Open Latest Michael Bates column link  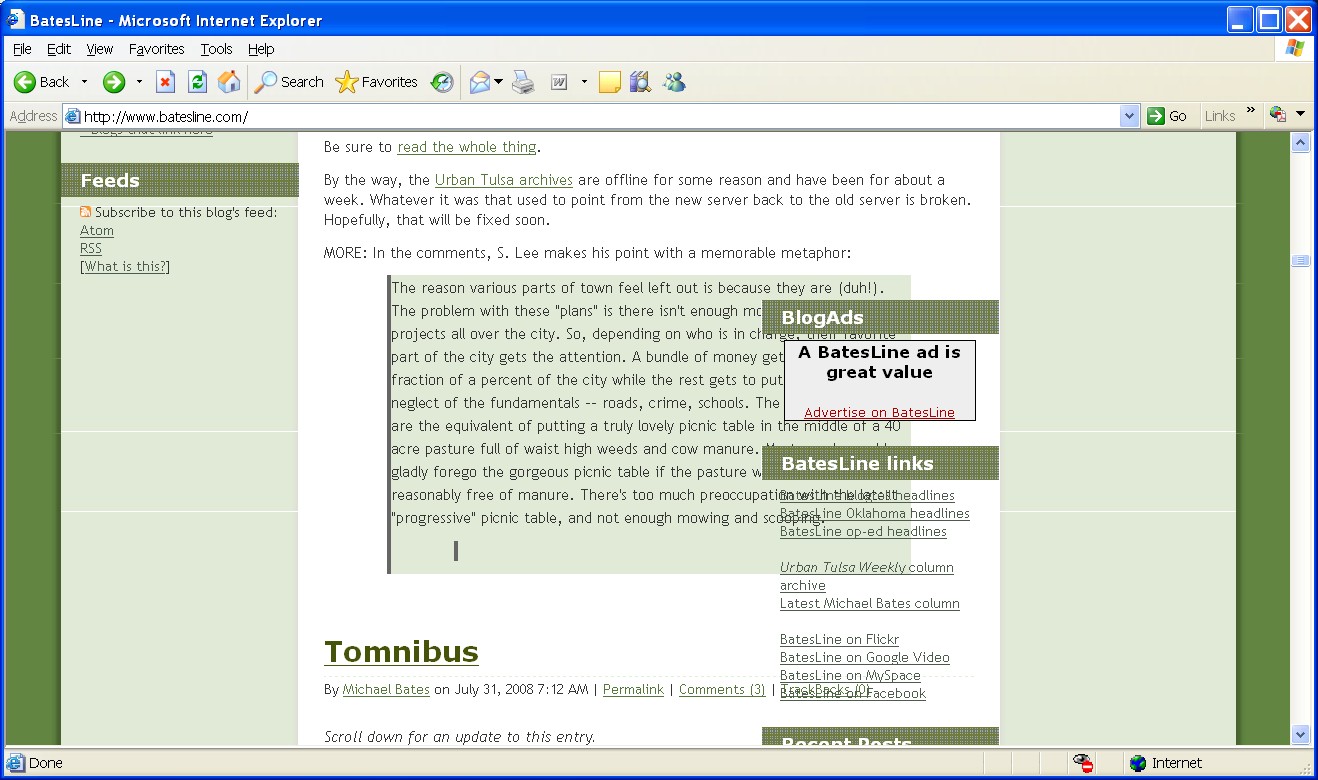click(x=870, y=604)
